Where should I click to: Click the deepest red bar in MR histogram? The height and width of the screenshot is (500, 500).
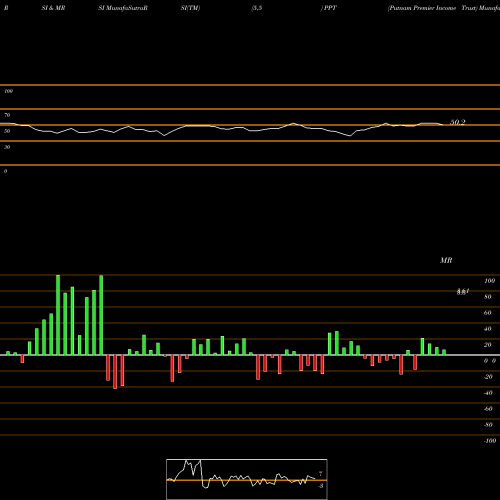tap(115, 372)
